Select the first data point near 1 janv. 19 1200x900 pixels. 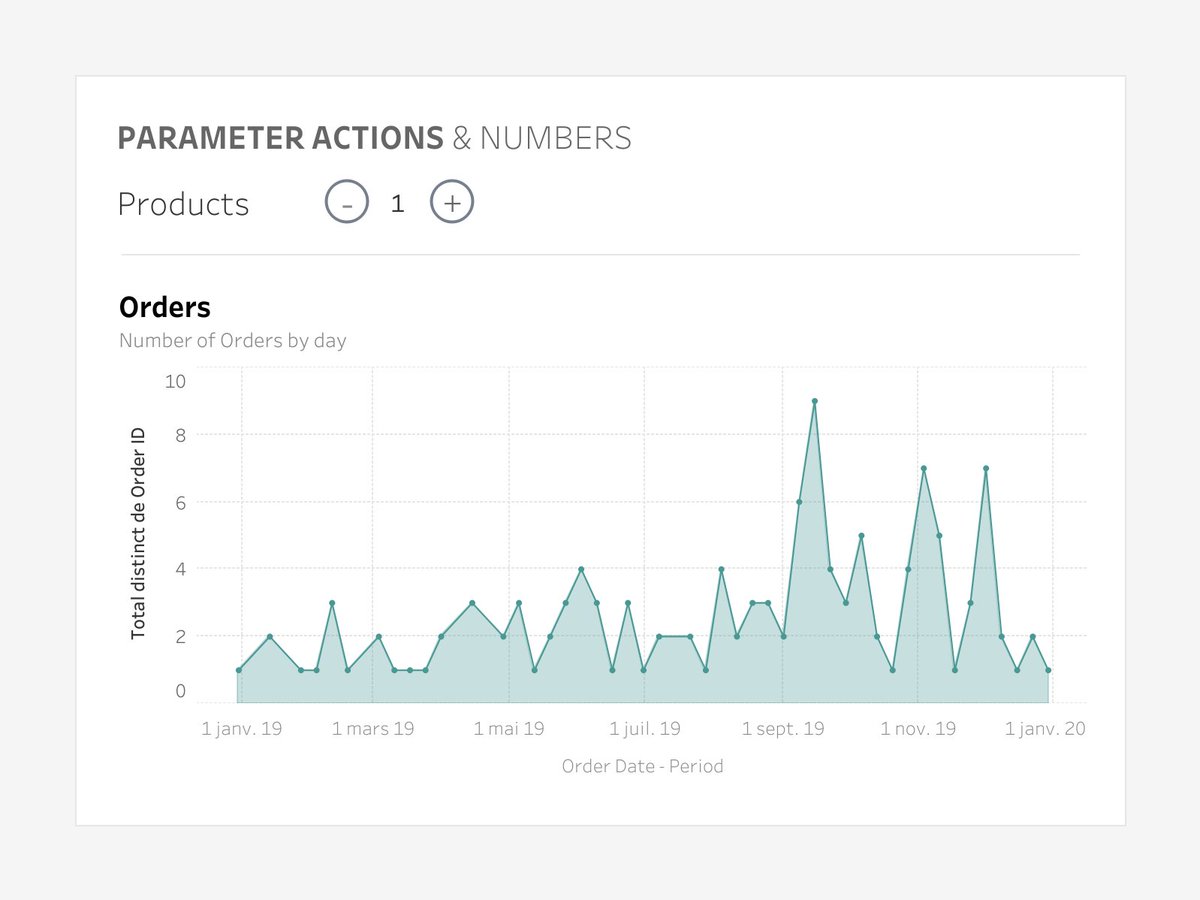[238, 668]
